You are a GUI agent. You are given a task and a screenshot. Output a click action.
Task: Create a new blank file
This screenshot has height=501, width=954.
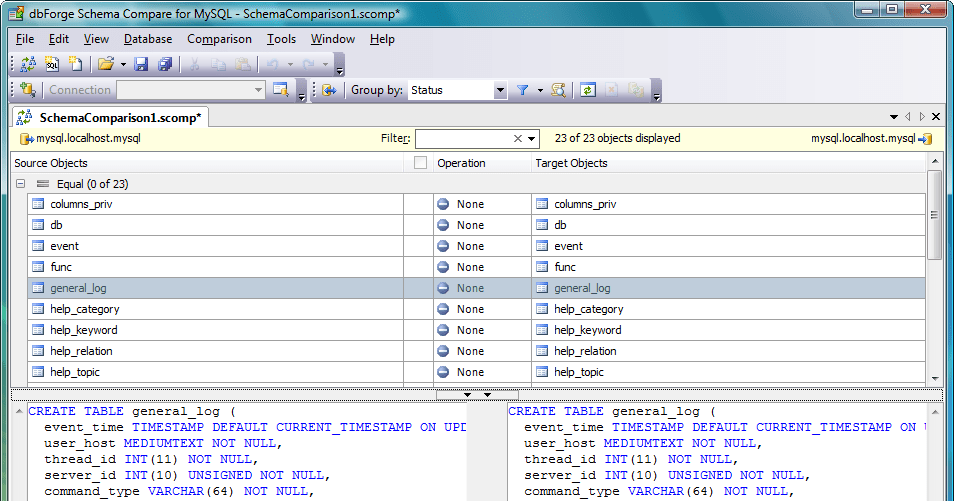coord(75,64)
